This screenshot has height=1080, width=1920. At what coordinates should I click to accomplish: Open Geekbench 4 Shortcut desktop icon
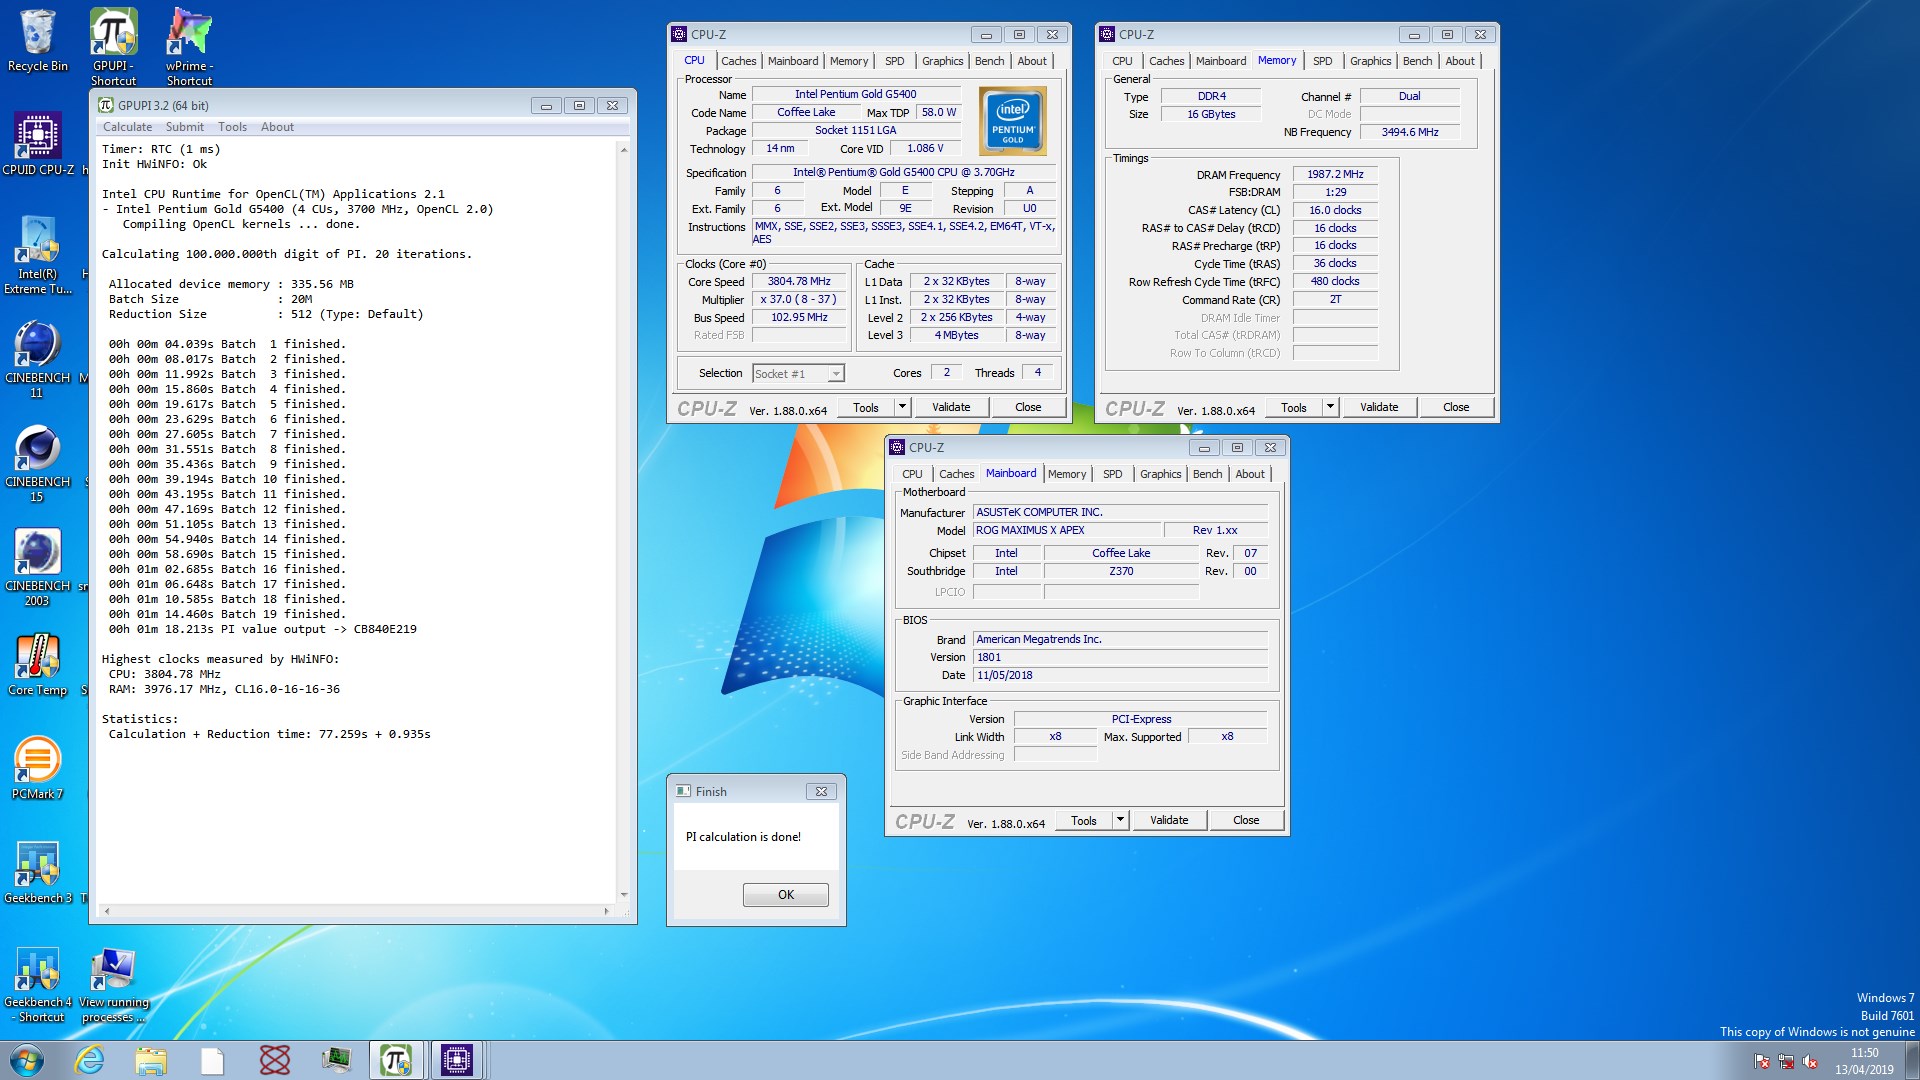tap(38, 984)
